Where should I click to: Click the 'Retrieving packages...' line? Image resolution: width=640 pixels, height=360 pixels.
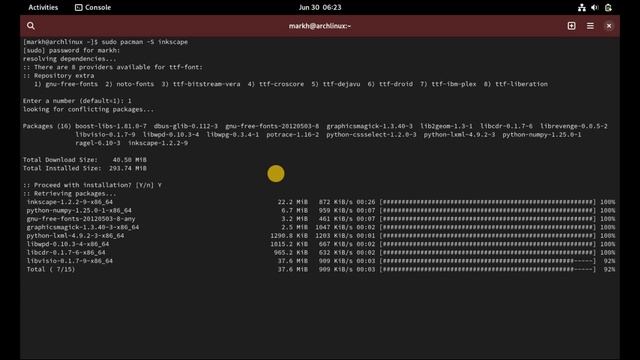(x=69, y=193)
